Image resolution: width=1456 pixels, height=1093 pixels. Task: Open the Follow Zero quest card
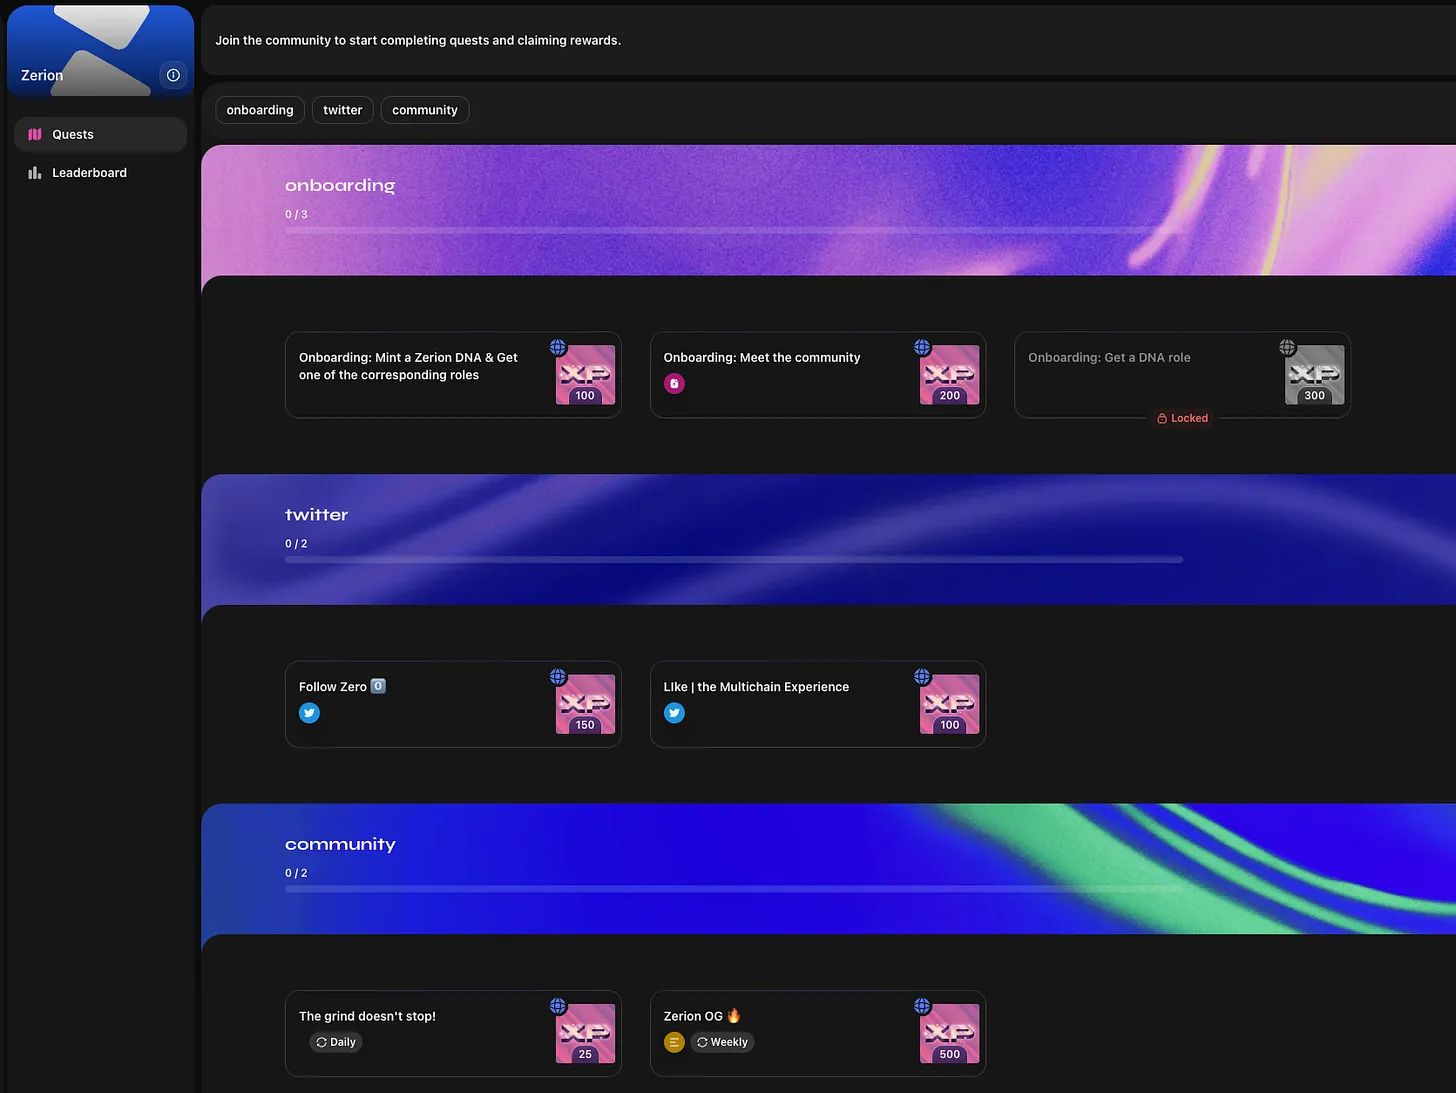[453, 704]
